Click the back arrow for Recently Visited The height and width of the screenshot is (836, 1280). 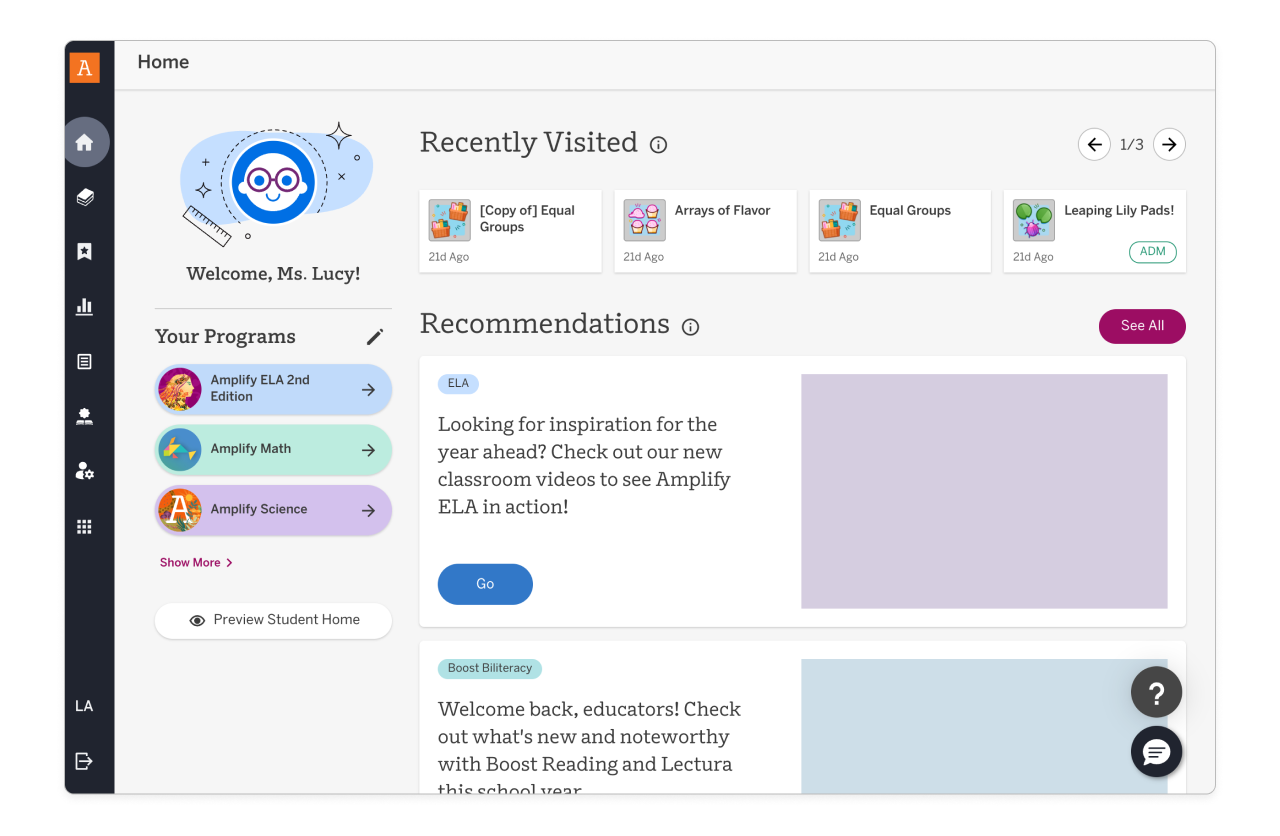(1094, 144)
